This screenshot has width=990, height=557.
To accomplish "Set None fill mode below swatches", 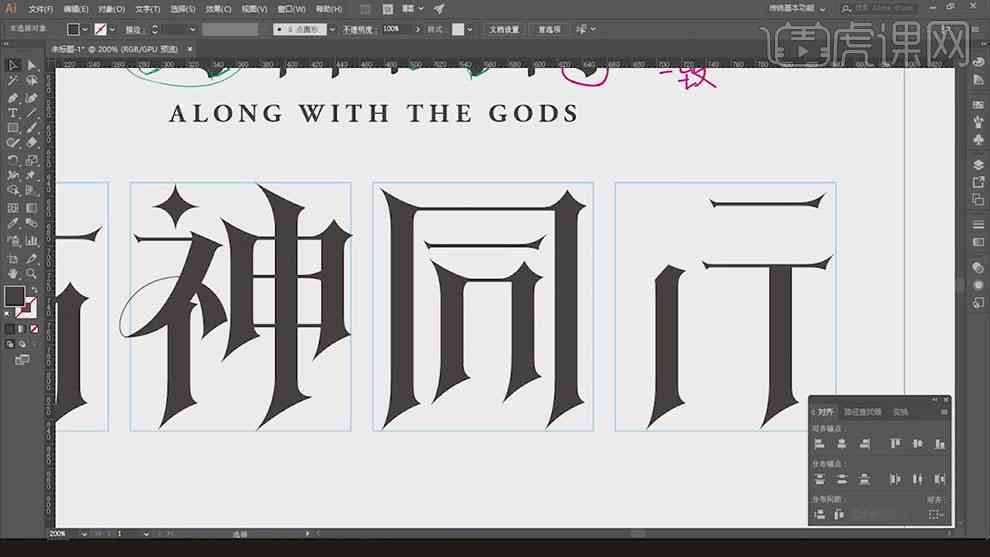I will (34, 329).
